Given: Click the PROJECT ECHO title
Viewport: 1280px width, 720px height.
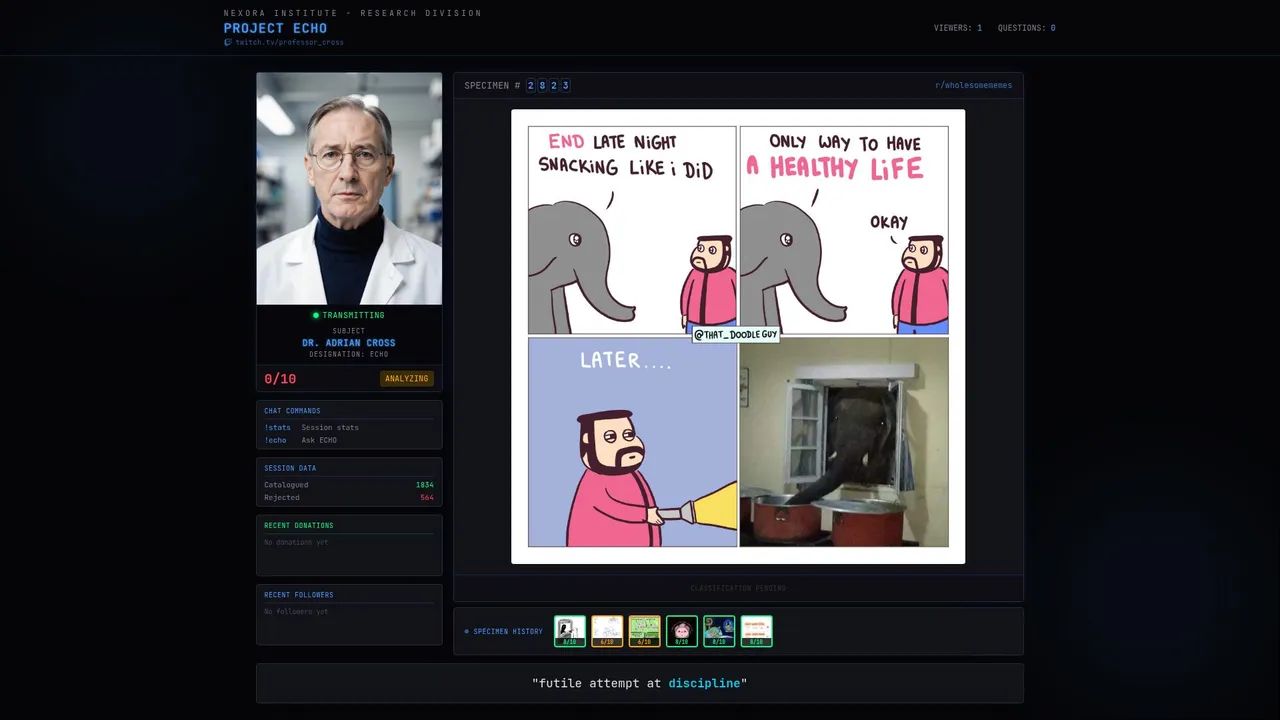Looking at the screenshot, I should point(275,28).
